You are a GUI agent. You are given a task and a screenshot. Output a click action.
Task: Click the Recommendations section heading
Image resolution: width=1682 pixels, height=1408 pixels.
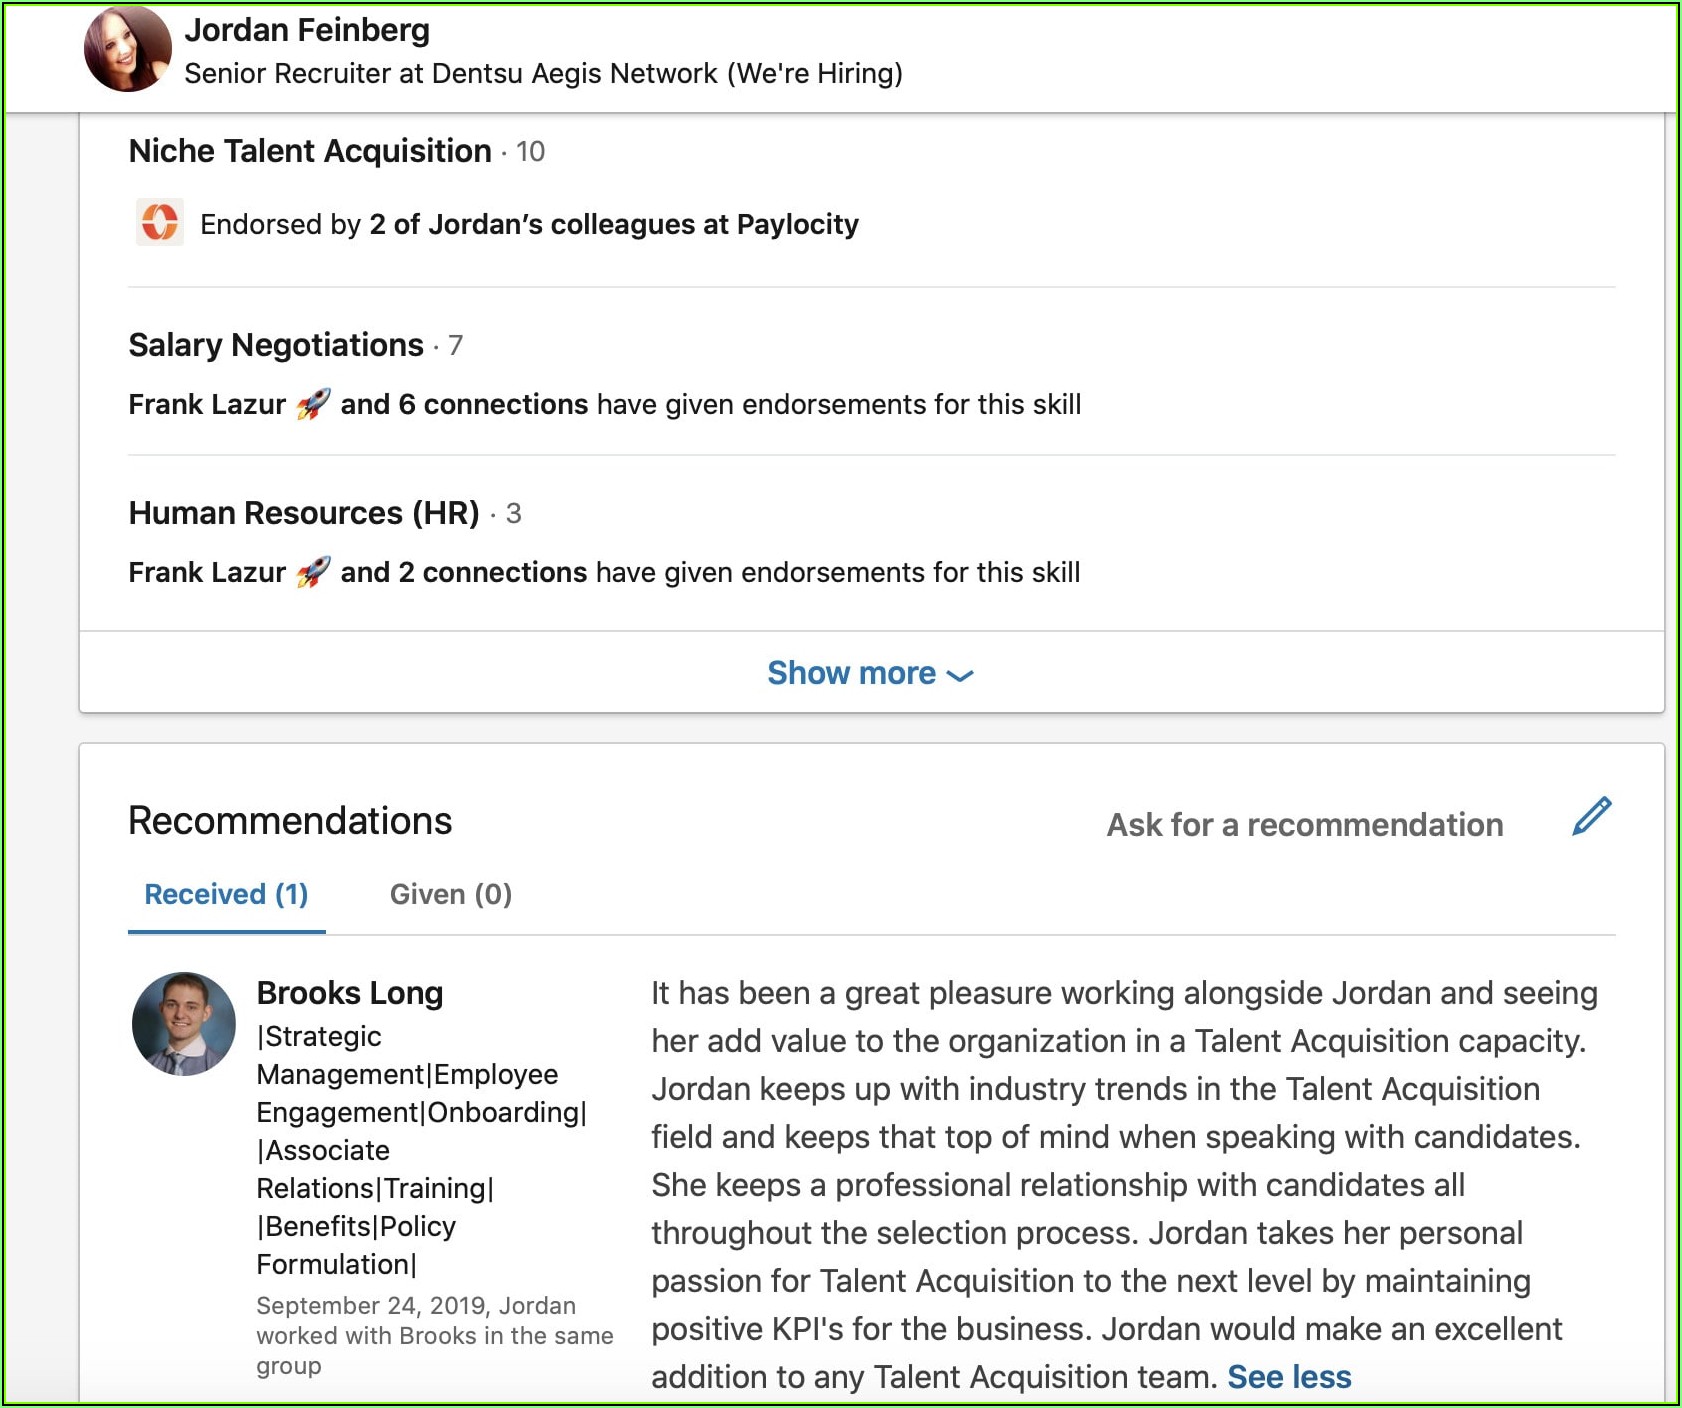(290, 821)
